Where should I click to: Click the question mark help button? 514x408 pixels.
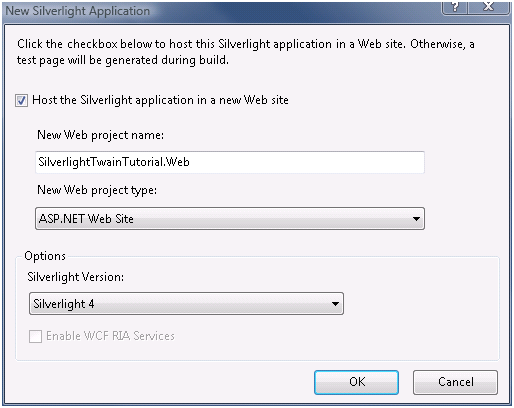point(455,7)
